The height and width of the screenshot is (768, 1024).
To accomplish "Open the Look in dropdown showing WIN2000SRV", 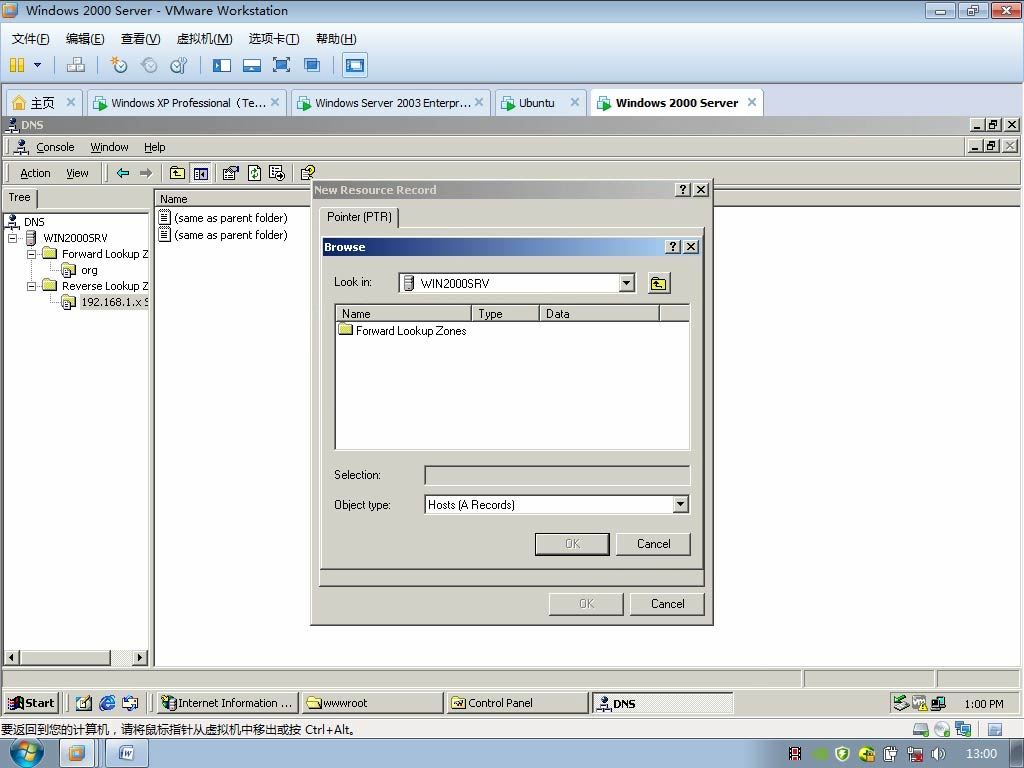I will click(626, 283).
